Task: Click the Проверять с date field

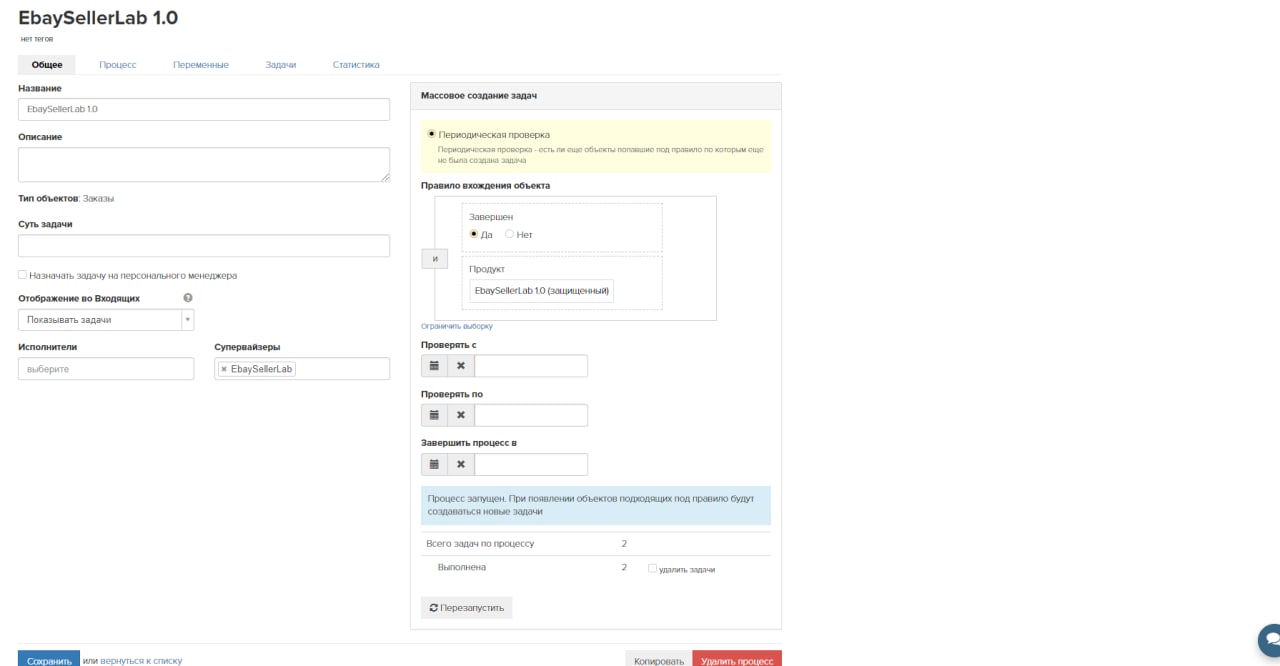Action: tap(531, 366)
